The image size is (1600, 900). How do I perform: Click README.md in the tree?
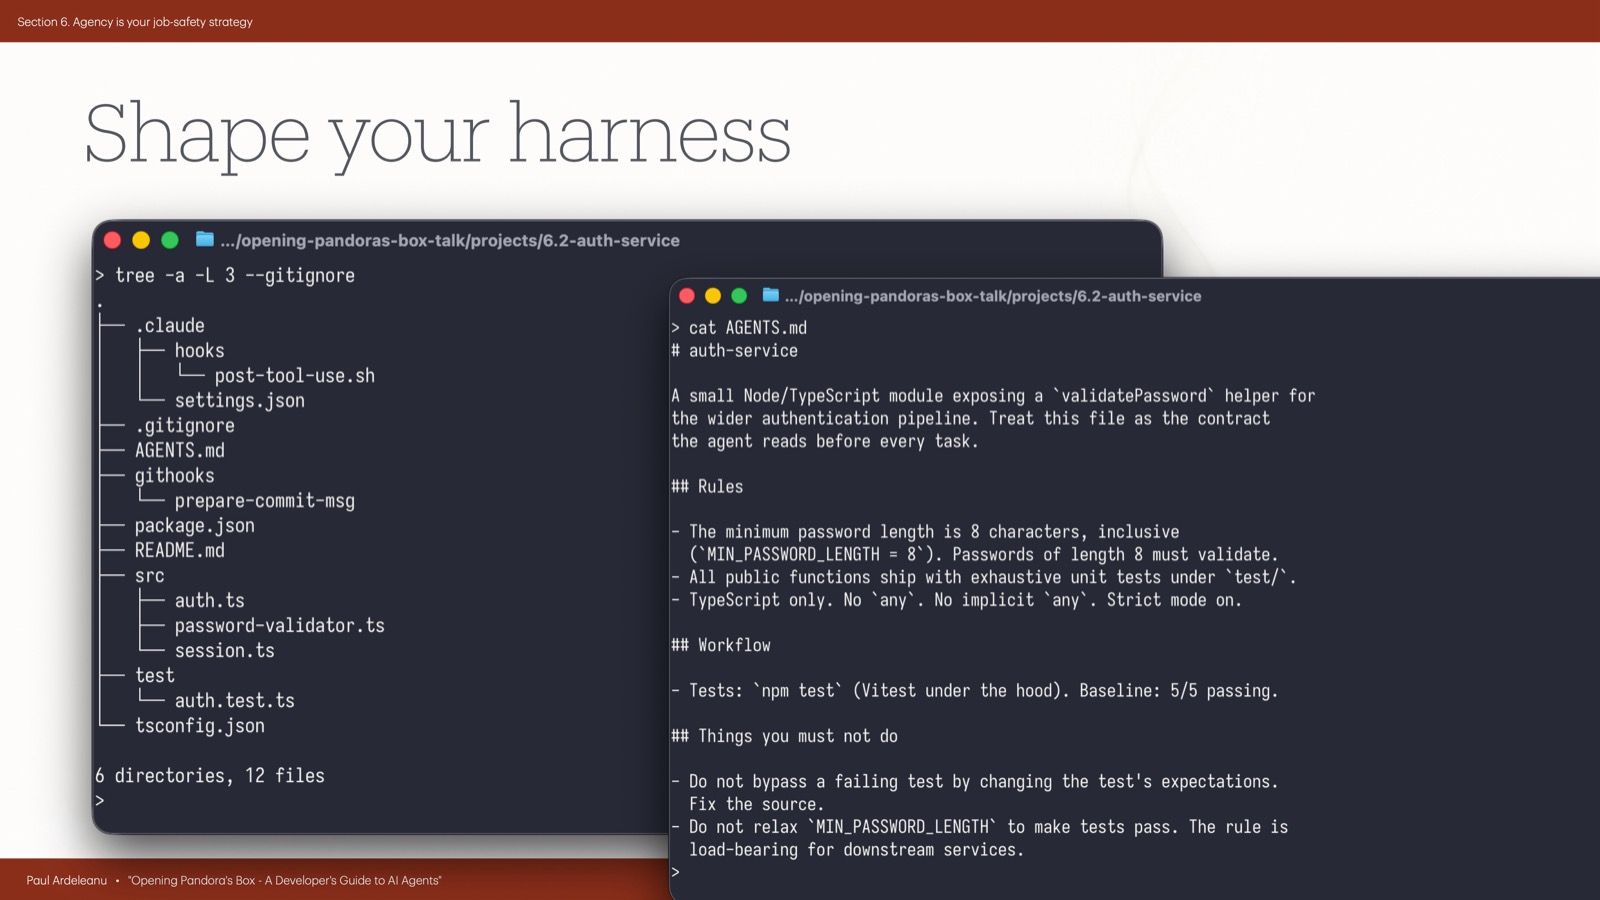[180, 550]
